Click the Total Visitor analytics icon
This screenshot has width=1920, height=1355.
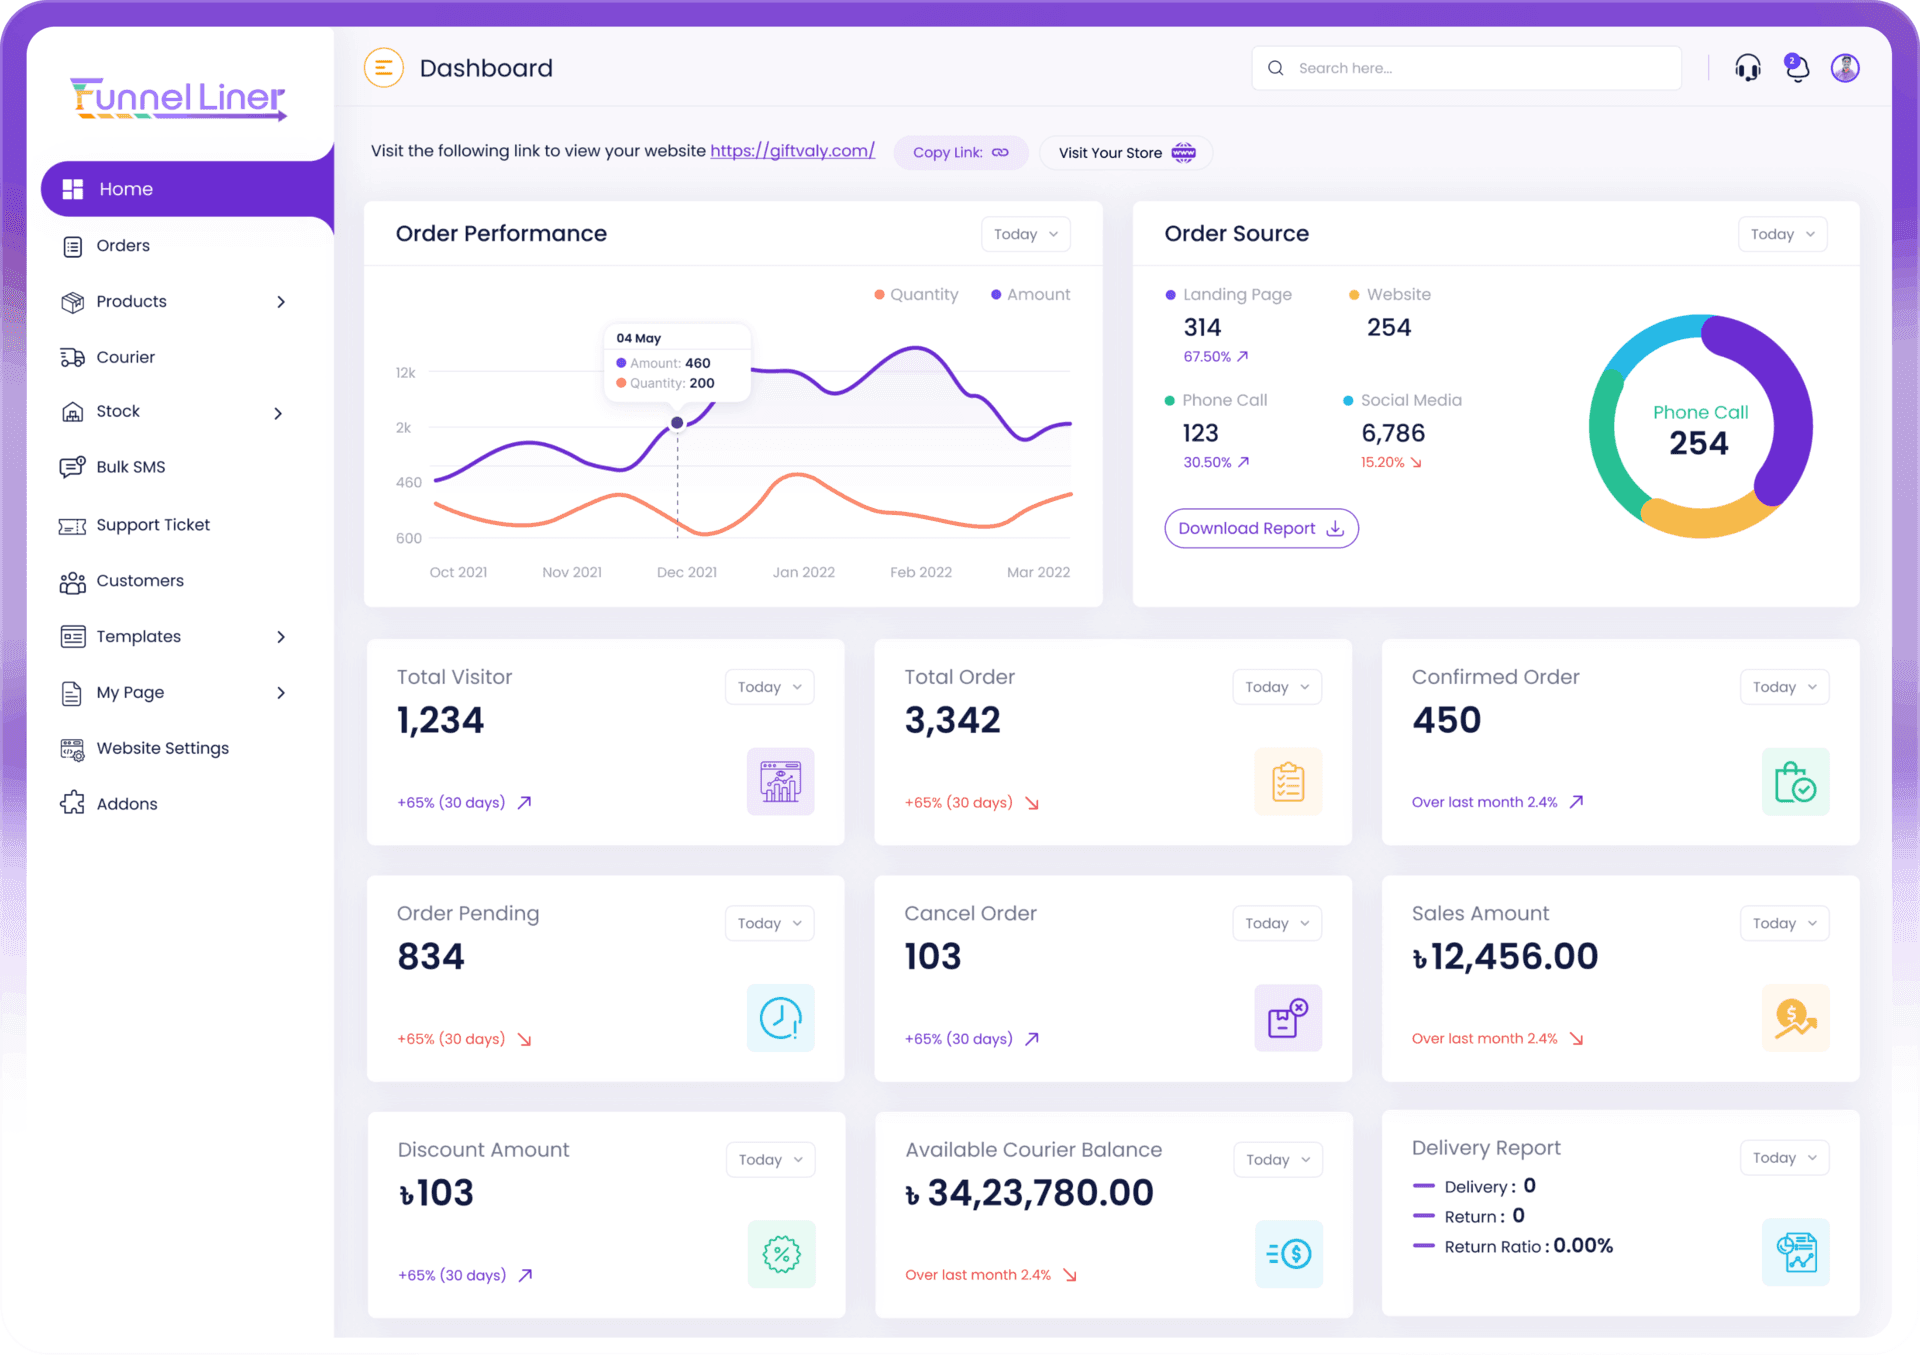[780, 781]
